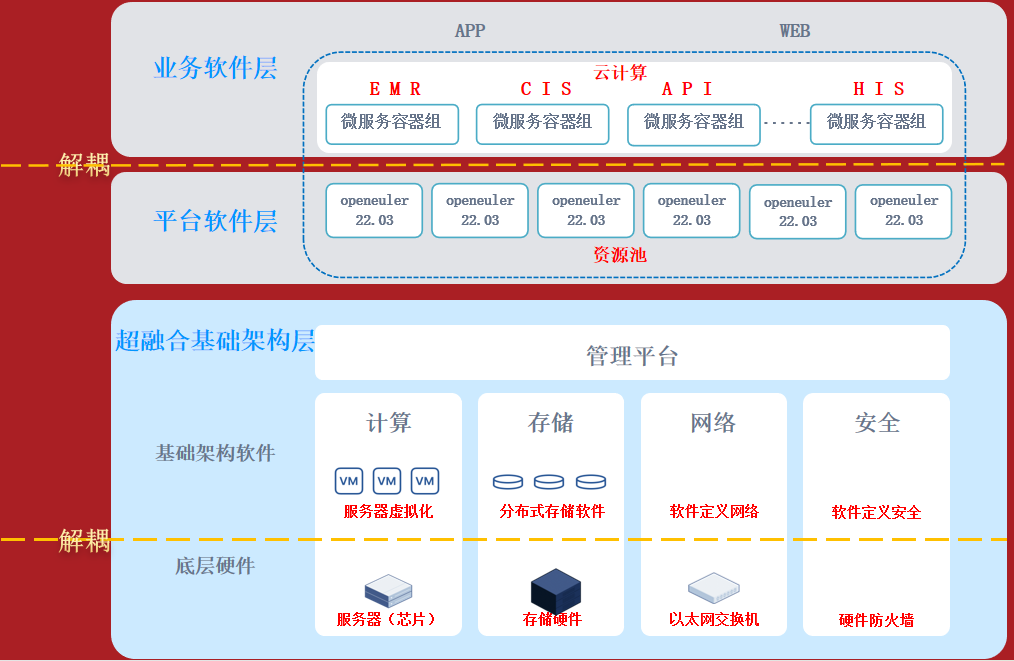
Task: Click the 软件定义网络 label
Action: tap(714, 512)
